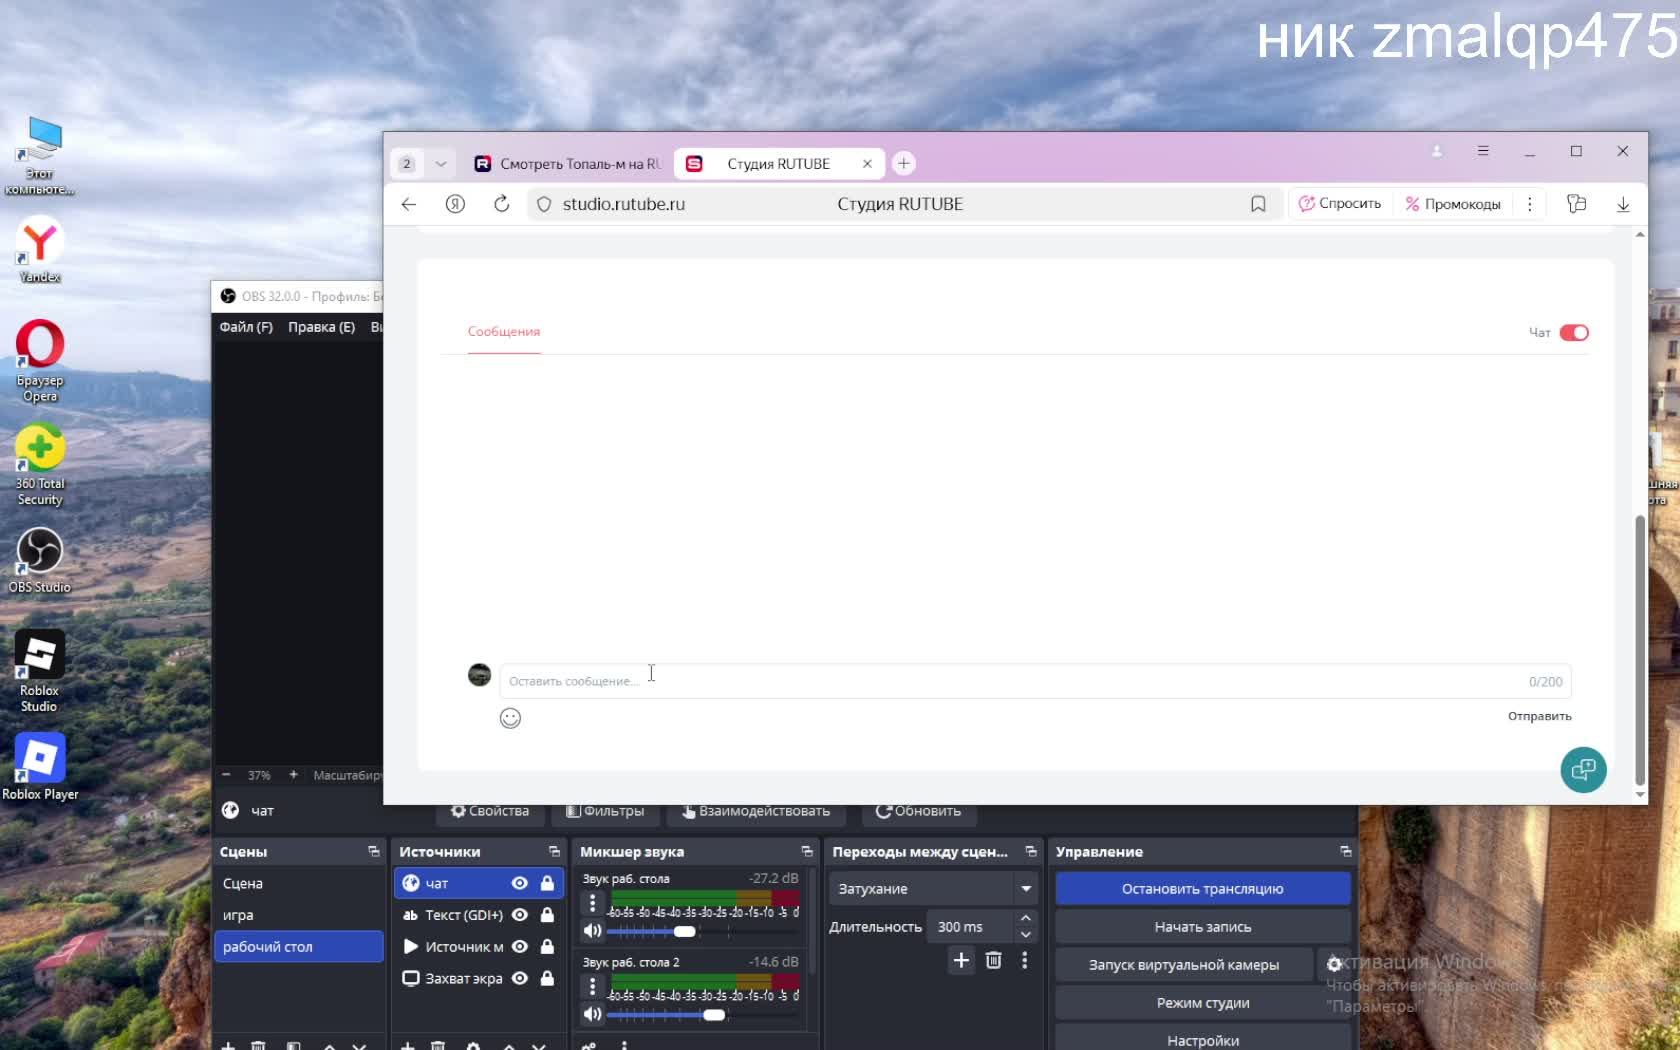
Task: Toggle lock on Источник м source
Action: tap(547, 947)
